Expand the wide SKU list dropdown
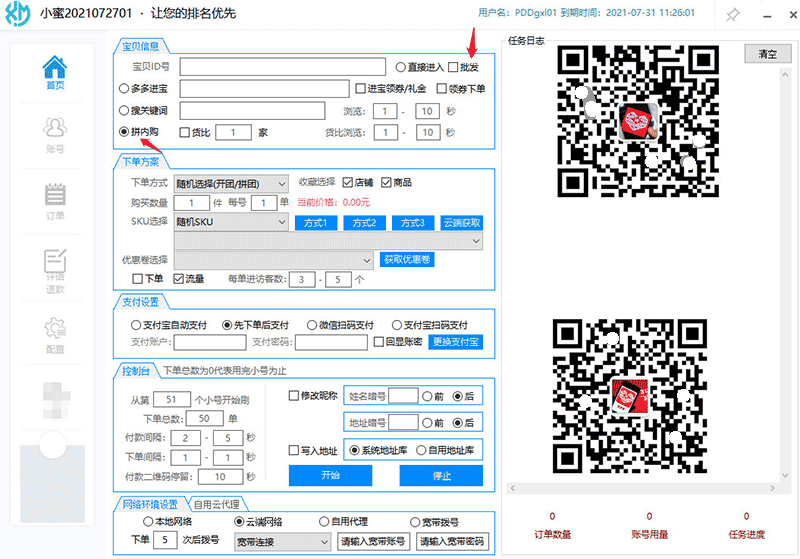Viewport: 800px width, 559px height. (328, 241)
